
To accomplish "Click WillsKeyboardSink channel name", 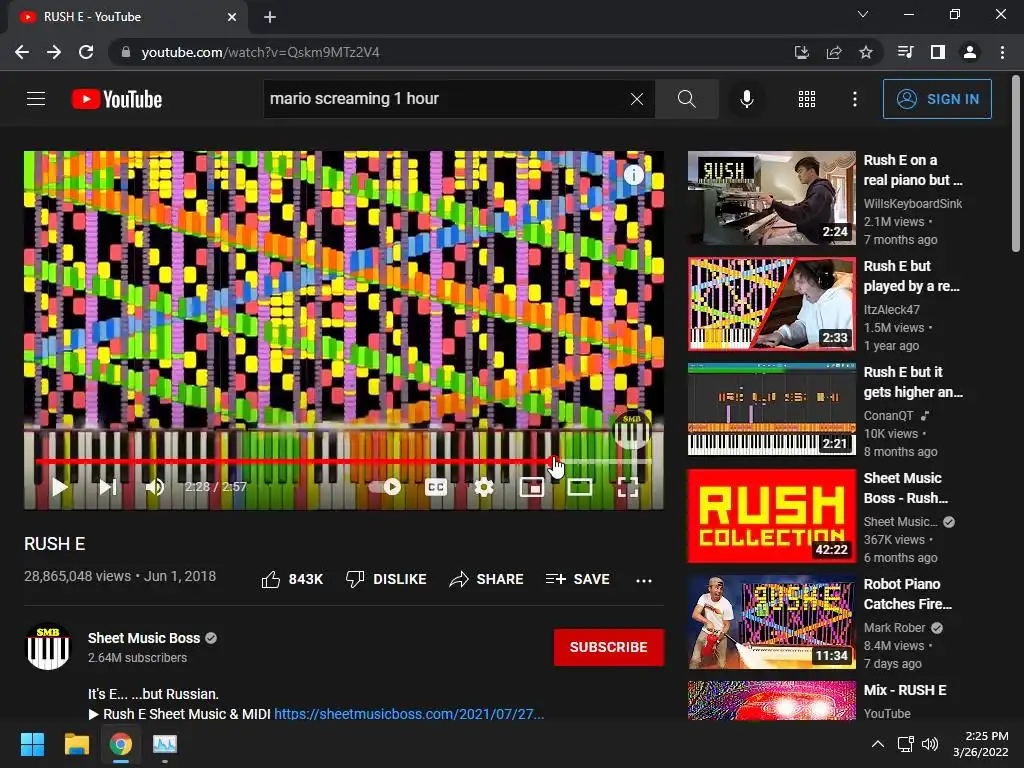I will 912,204.
